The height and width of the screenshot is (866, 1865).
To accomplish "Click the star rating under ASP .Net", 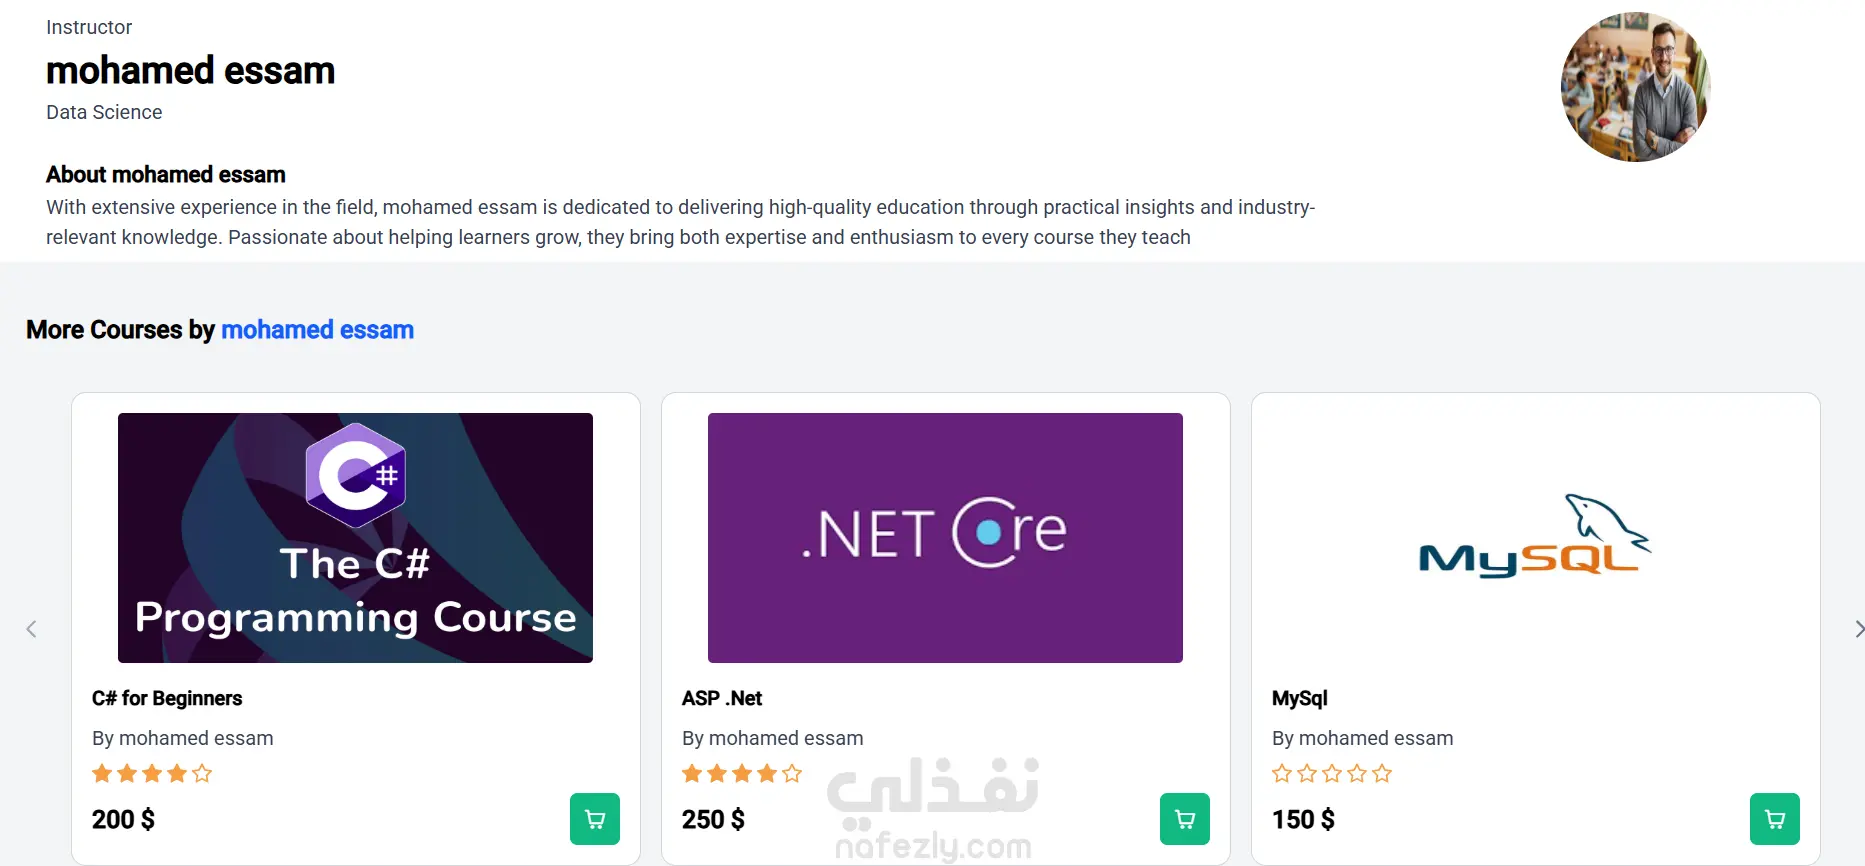I will (742, 773).
